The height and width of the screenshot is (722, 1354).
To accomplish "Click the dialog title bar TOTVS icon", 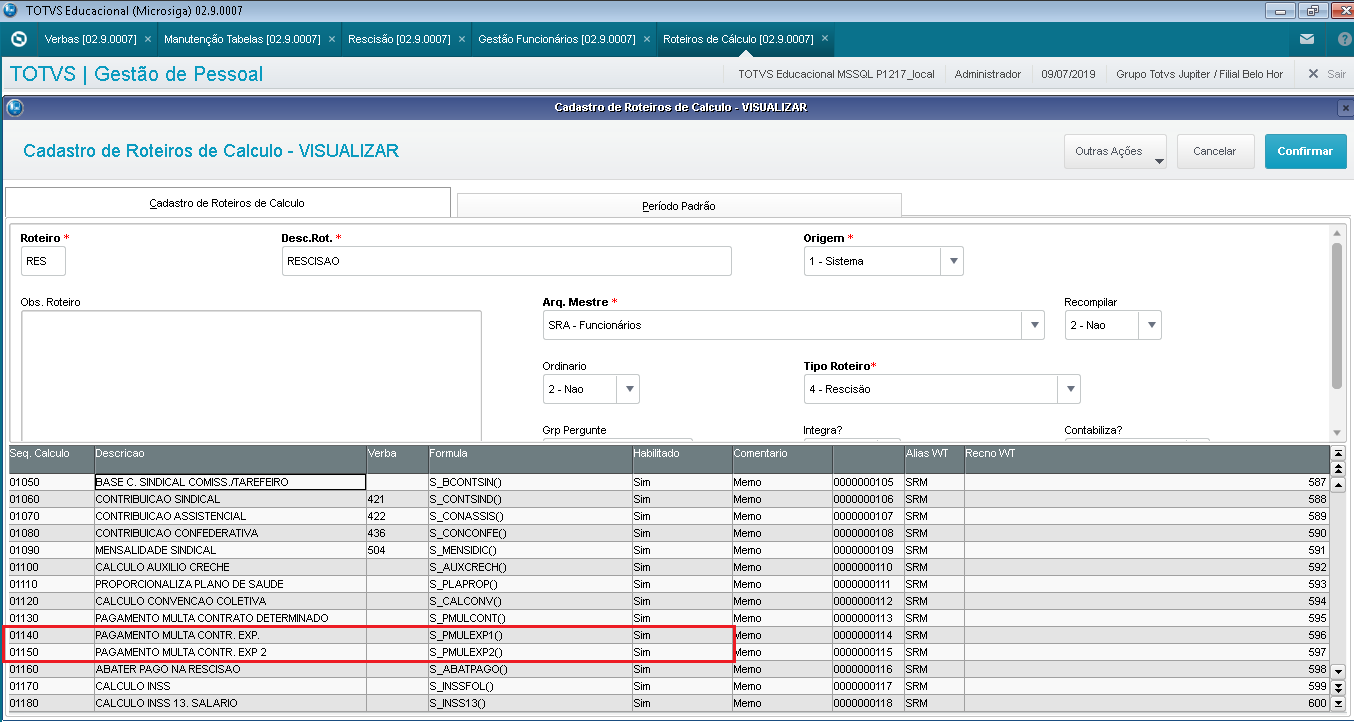I will (14, 107).
